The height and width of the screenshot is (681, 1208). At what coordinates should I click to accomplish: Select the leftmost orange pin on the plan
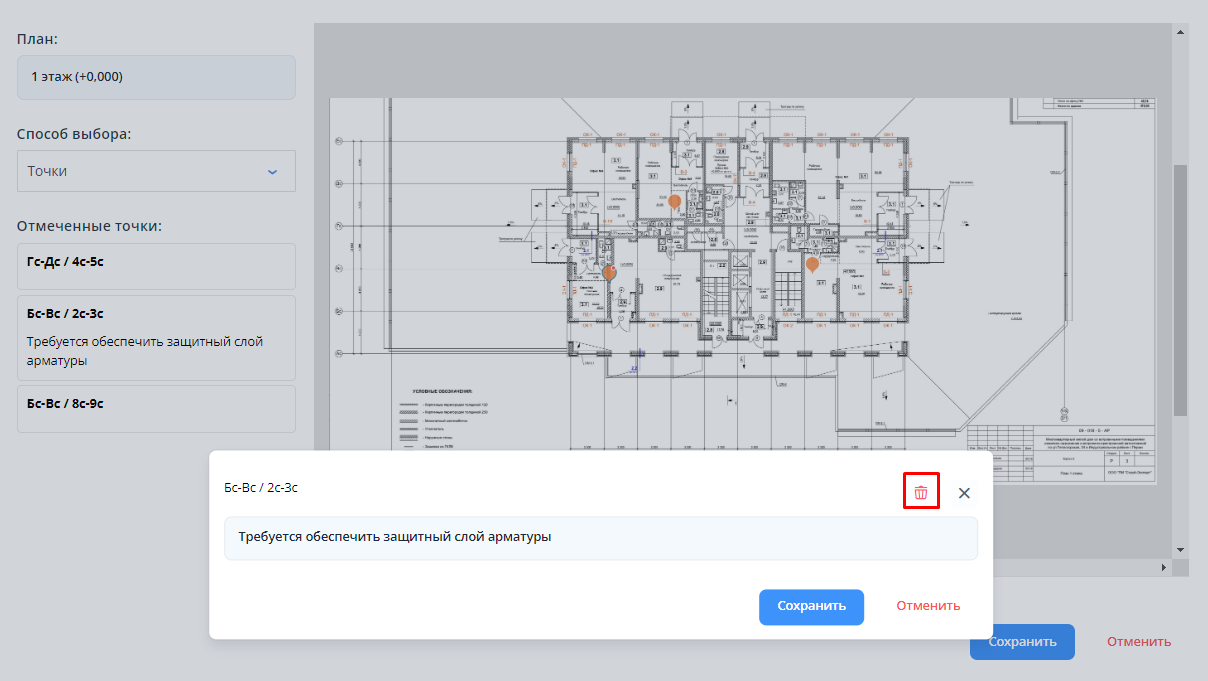pos(609,272)
